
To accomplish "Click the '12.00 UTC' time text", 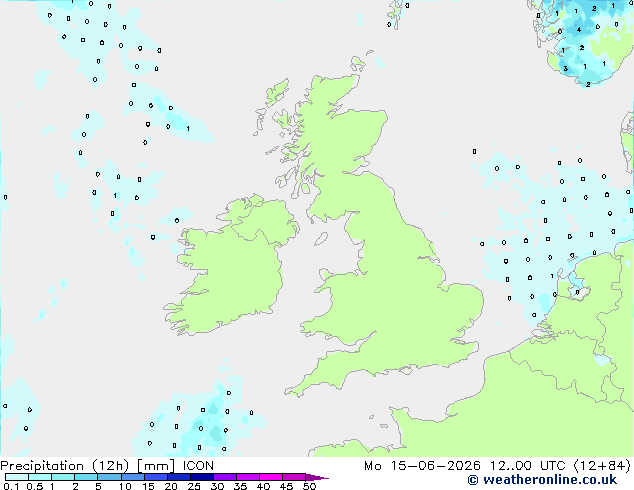I will (x=527, y=466).
